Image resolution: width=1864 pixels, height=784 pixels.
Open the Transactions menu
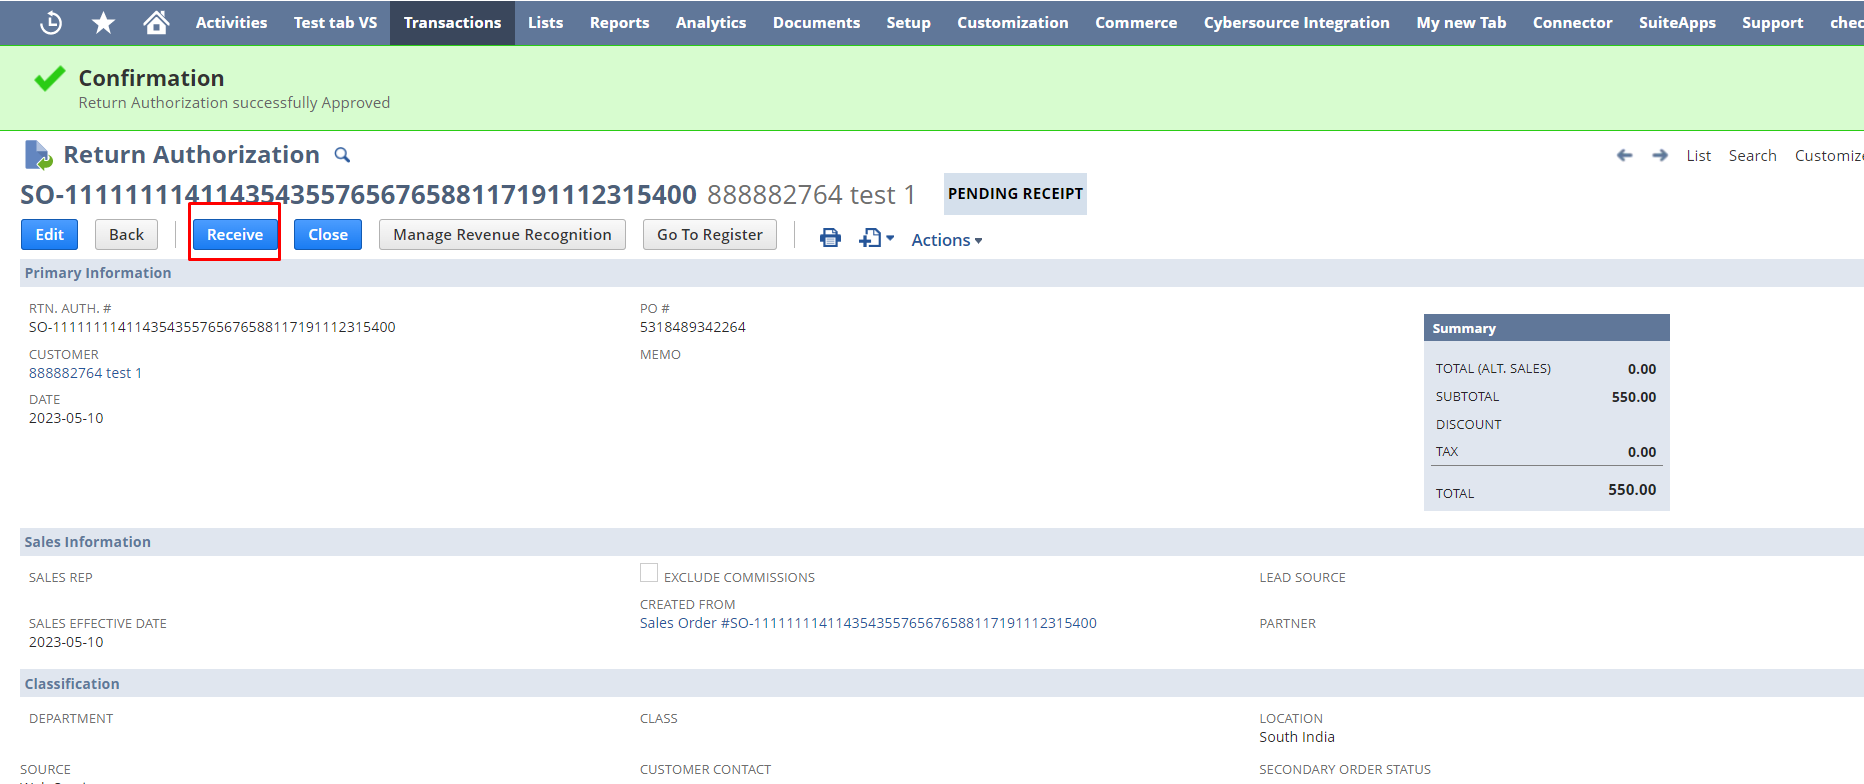(452, 22)
